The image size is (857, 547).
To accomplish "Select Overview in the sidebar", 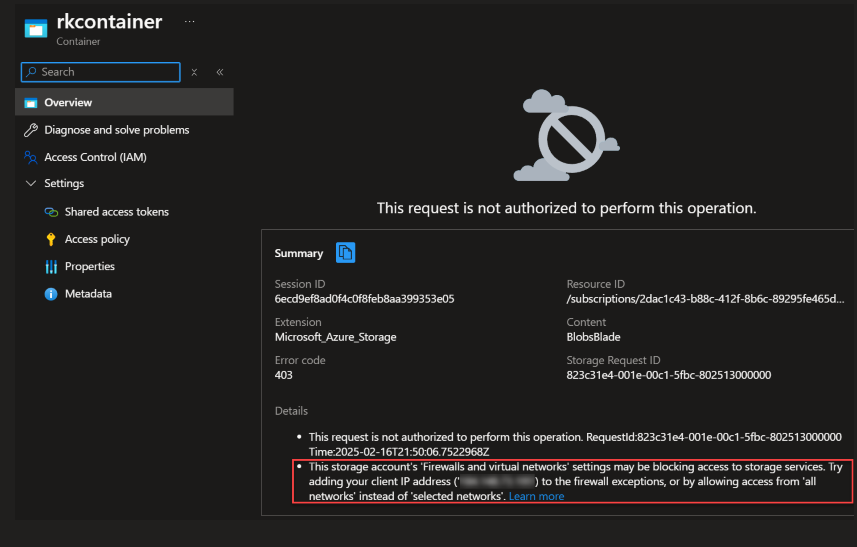I will [68, 102].
